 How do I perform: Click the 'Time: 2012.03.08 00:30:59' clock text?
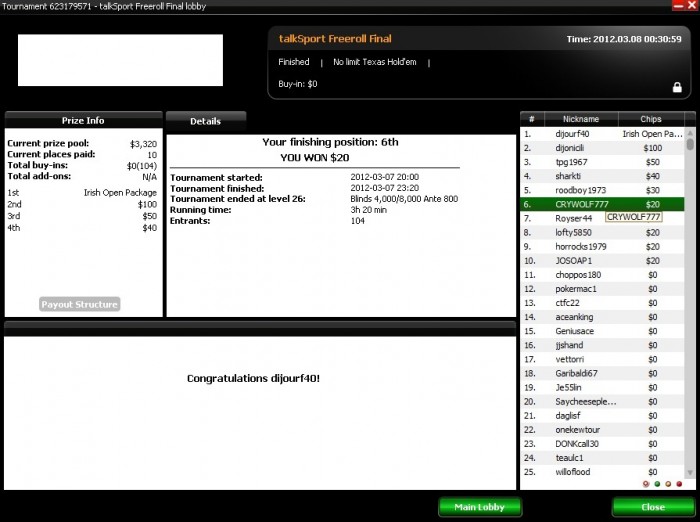tap(624, 39)
